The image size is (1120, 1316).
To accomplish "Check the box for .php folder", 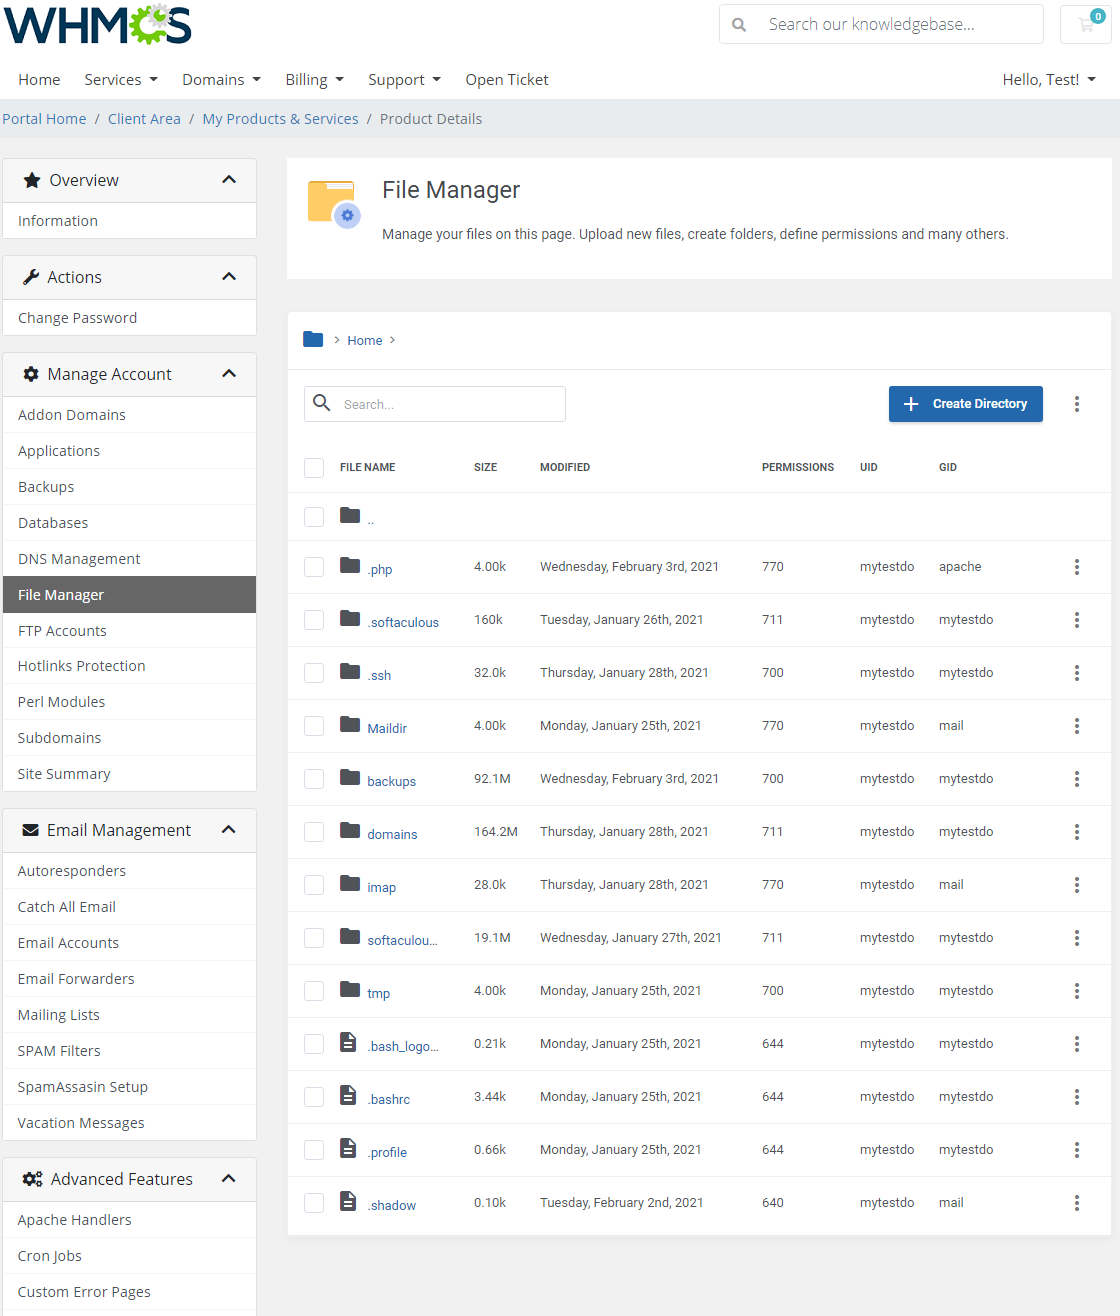I will (x=314, y=567).
